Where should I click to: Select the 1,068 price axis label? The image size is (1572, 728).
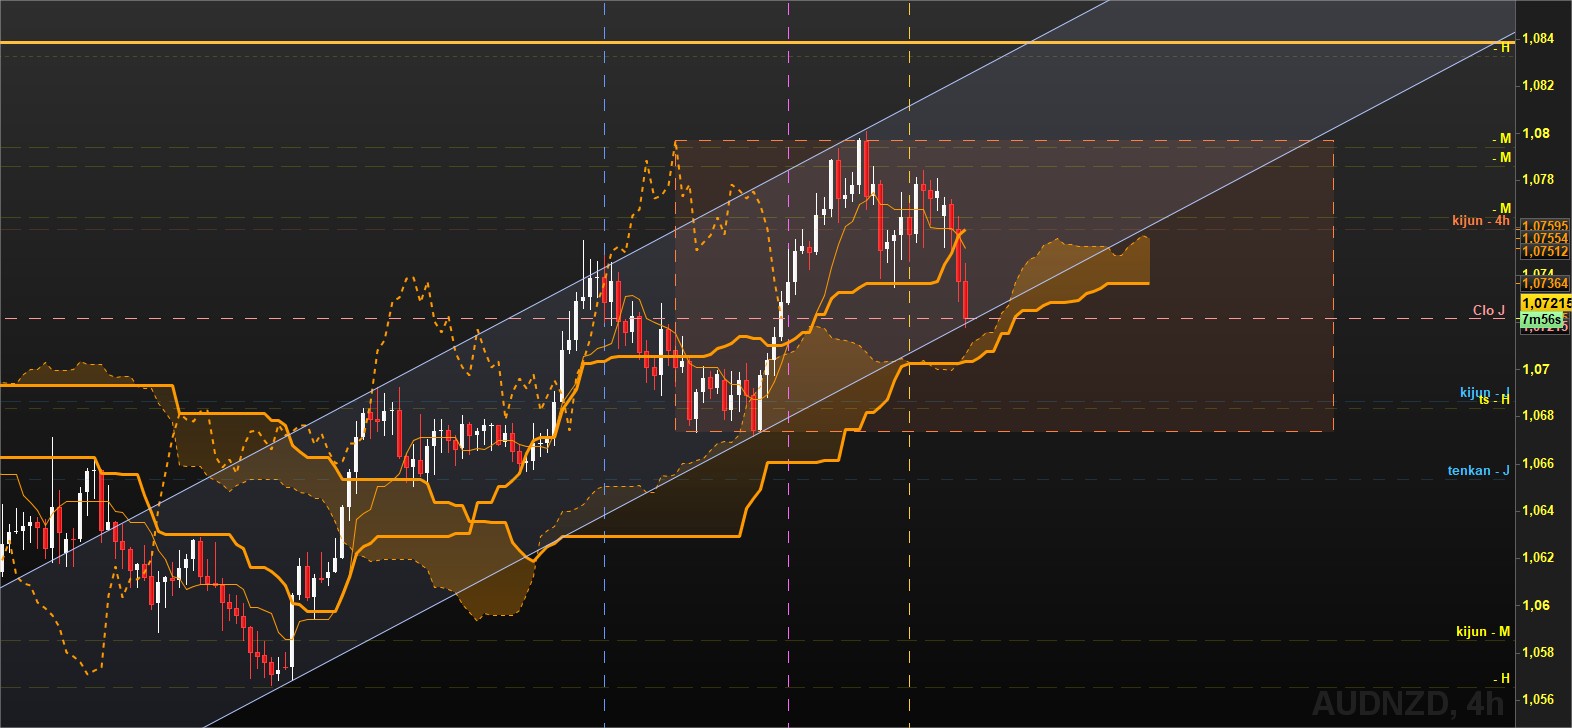(x=1538, y=416)
